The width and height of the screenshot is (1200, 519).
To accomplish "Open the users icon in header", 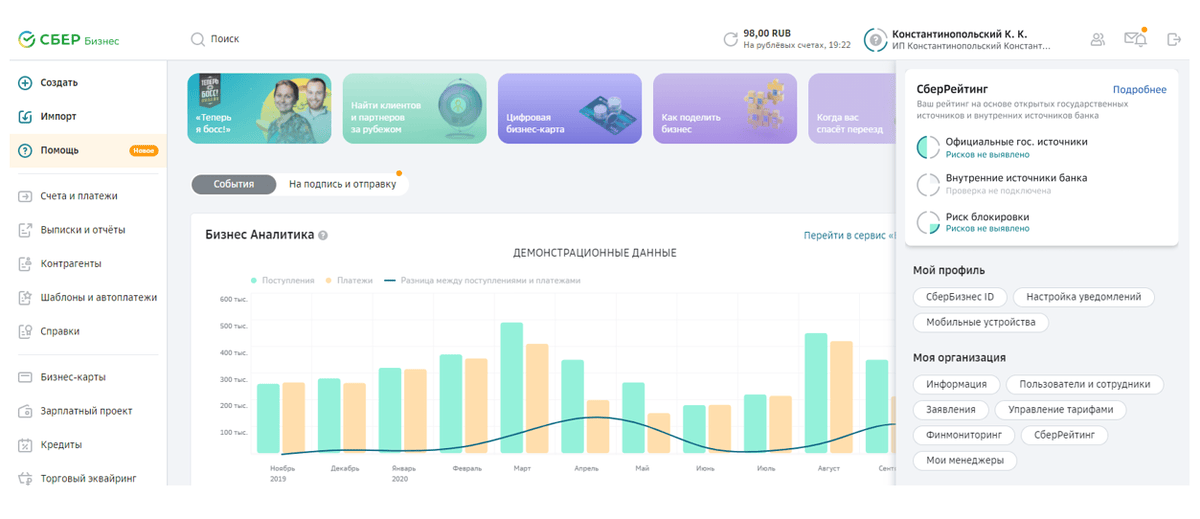I will pos(1098,39).
